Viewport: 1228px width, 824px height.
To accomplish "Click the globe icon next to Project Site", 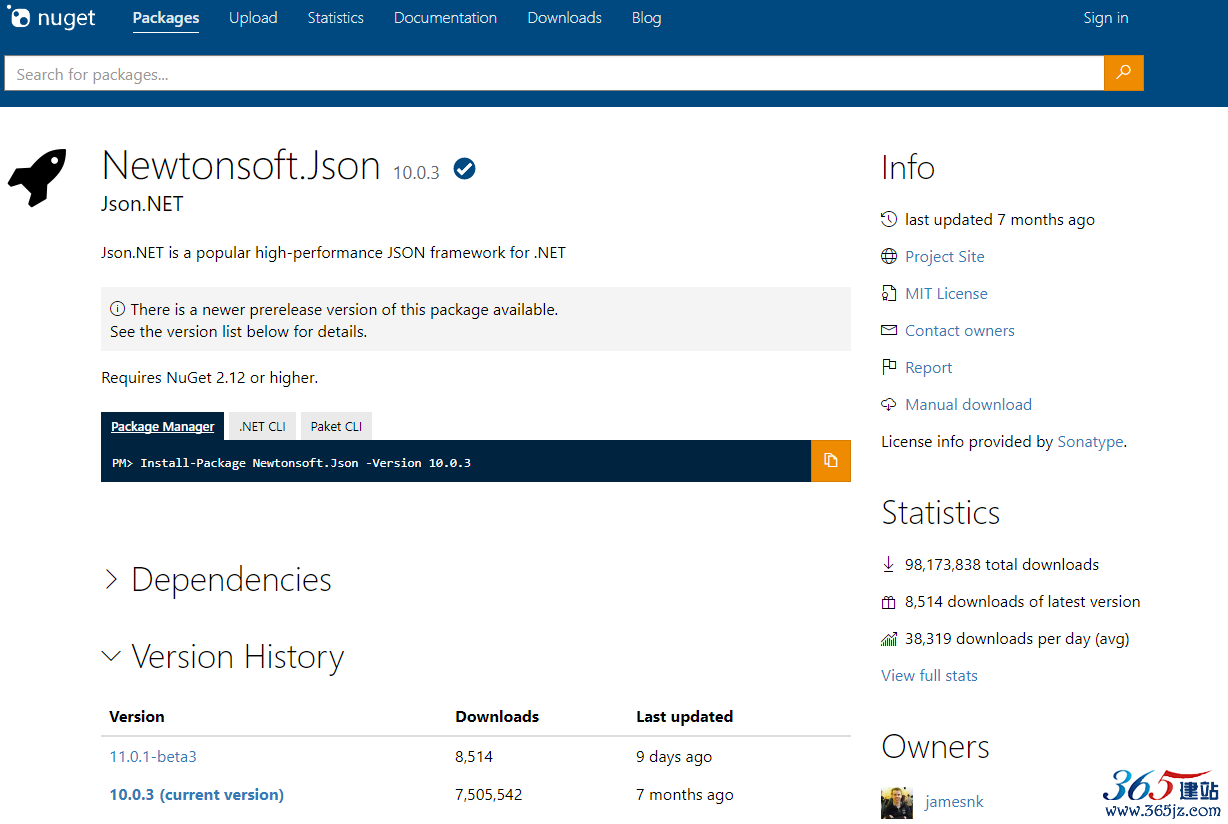I will click(889, 256).
